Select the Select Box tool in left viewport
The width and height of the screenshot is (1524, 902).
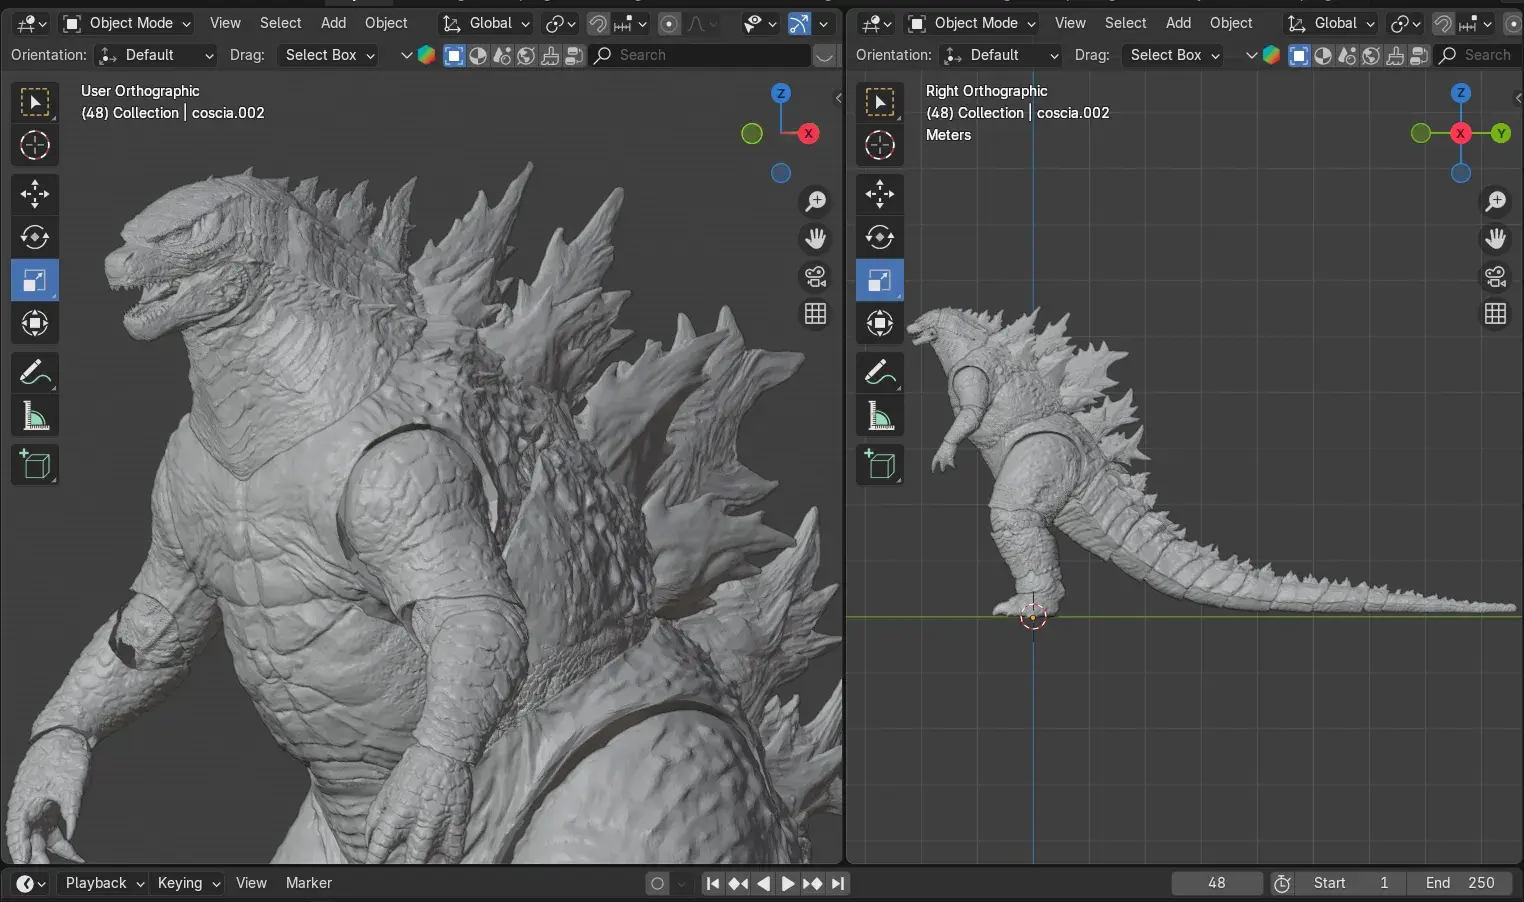coord(35,103)
